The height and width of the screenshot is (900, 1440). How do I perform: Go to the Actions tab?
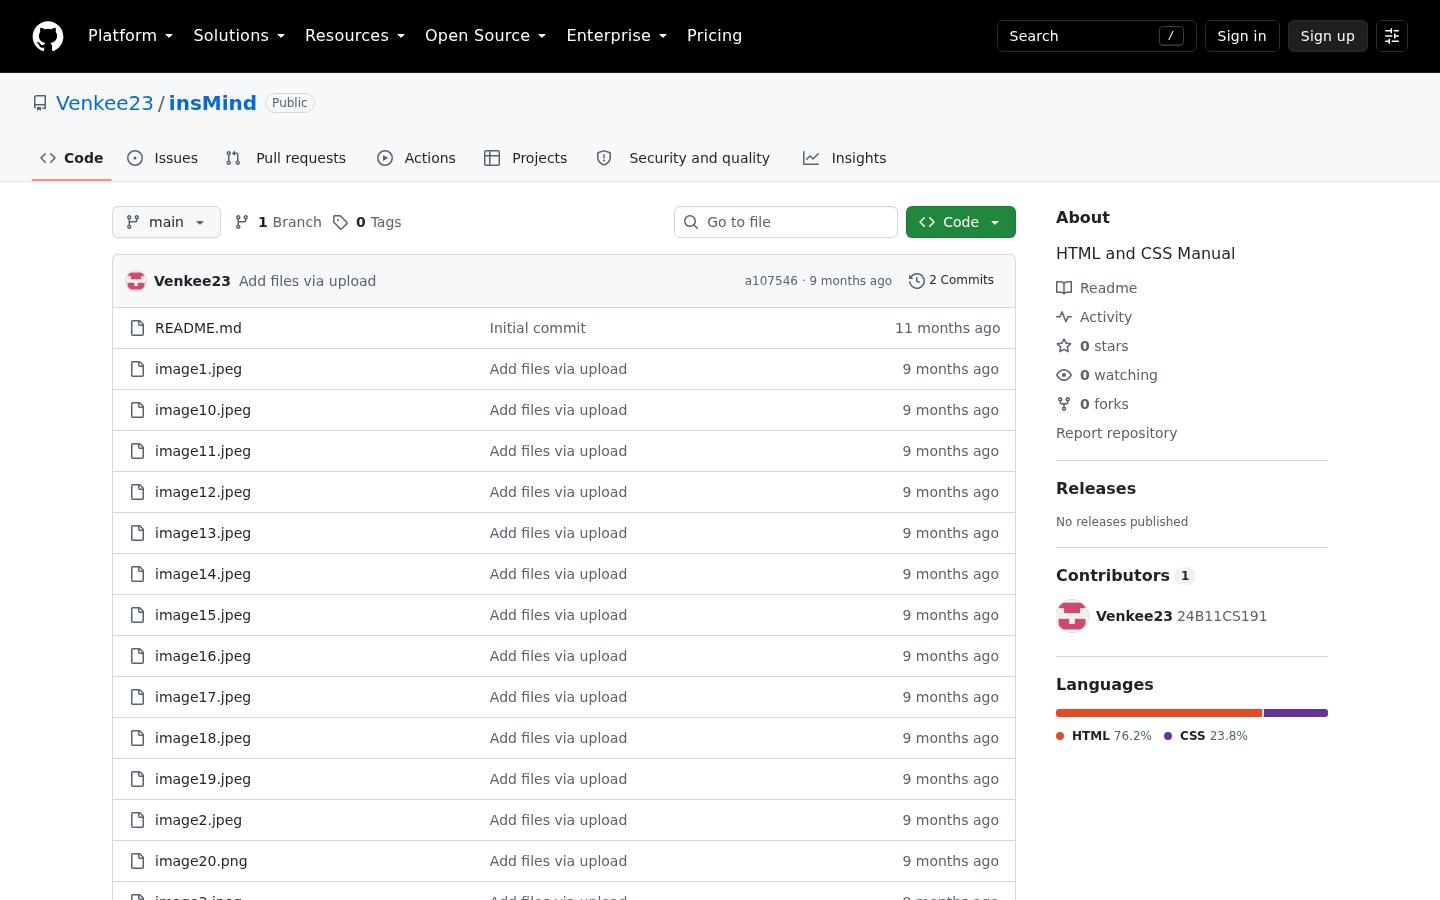416,158
